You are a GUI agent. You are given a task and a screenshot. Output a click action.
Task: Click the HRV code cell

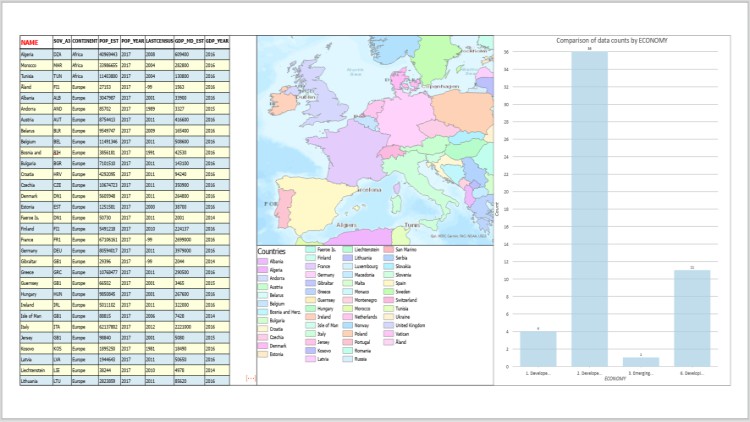point(62,174)
